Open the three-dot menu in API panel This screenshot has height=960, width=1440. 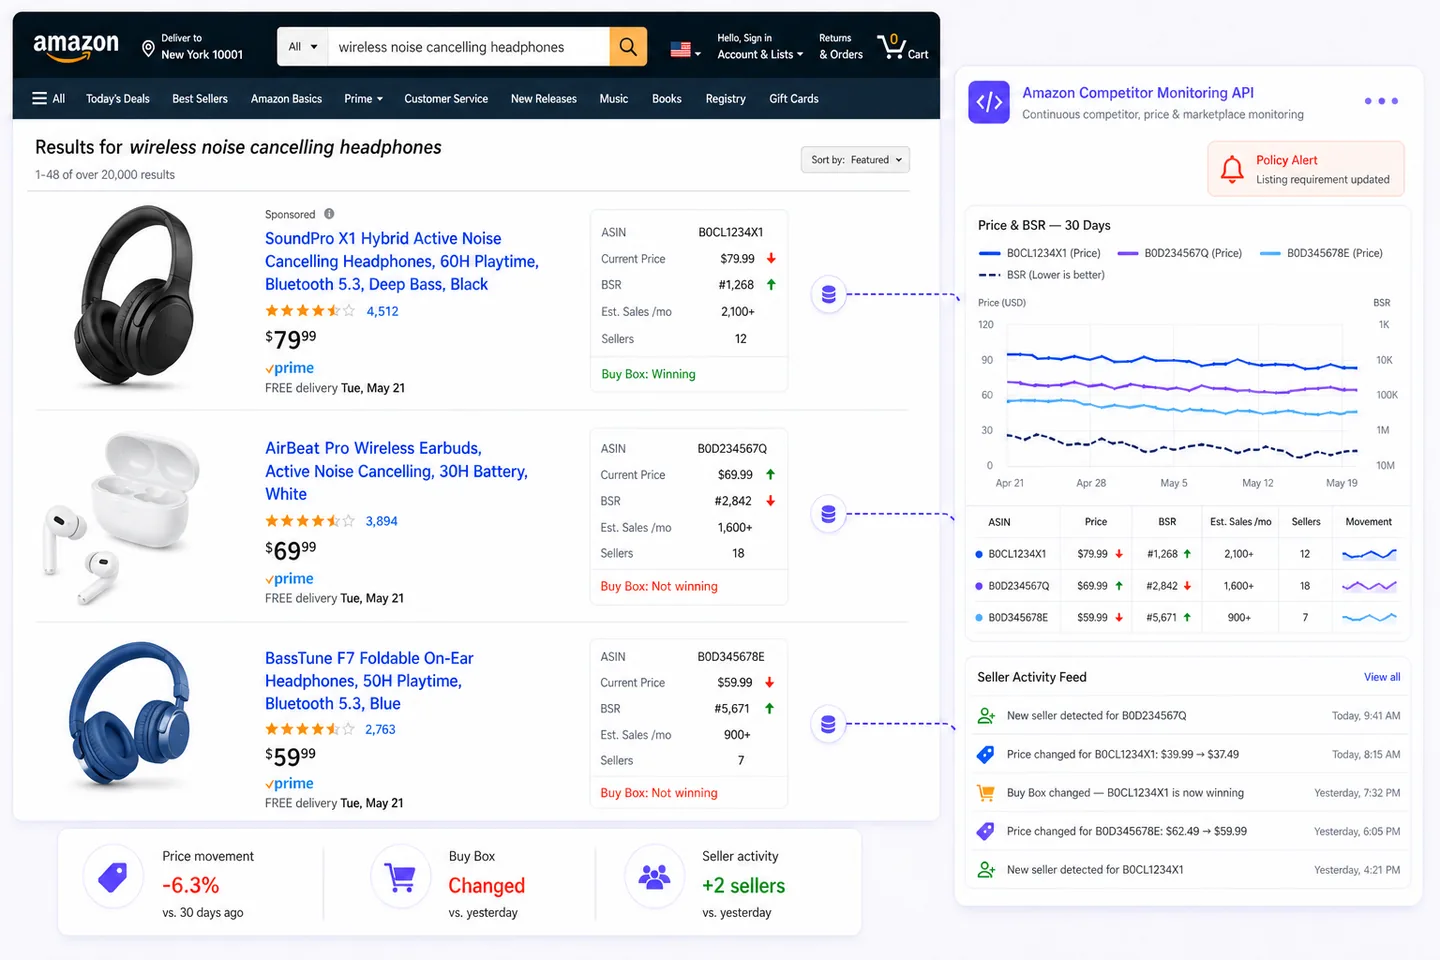[x=1381, y=101]
